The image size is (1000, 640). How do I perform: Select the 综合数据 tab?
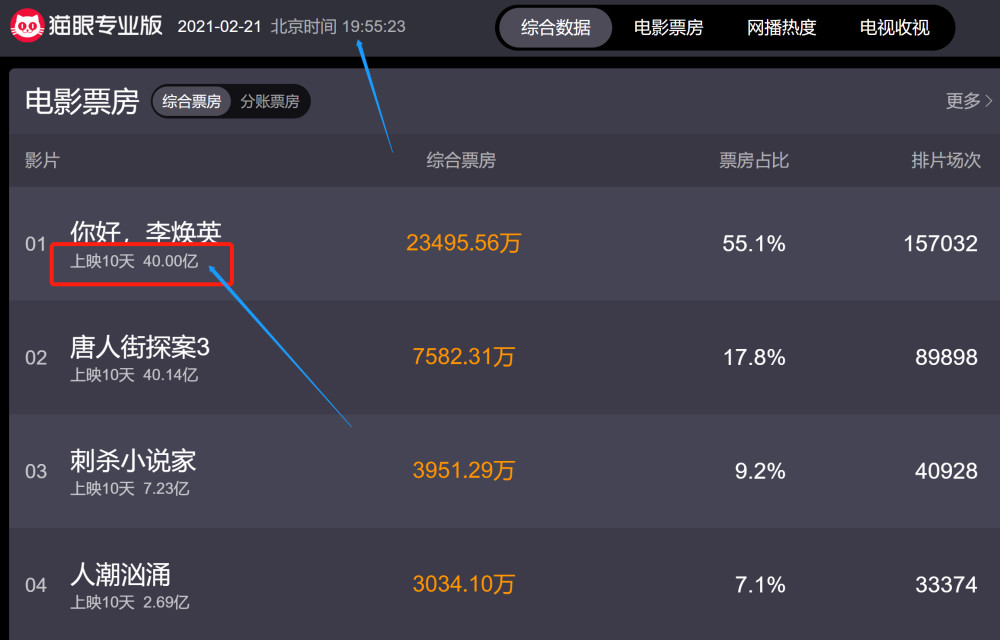[555, 27]
